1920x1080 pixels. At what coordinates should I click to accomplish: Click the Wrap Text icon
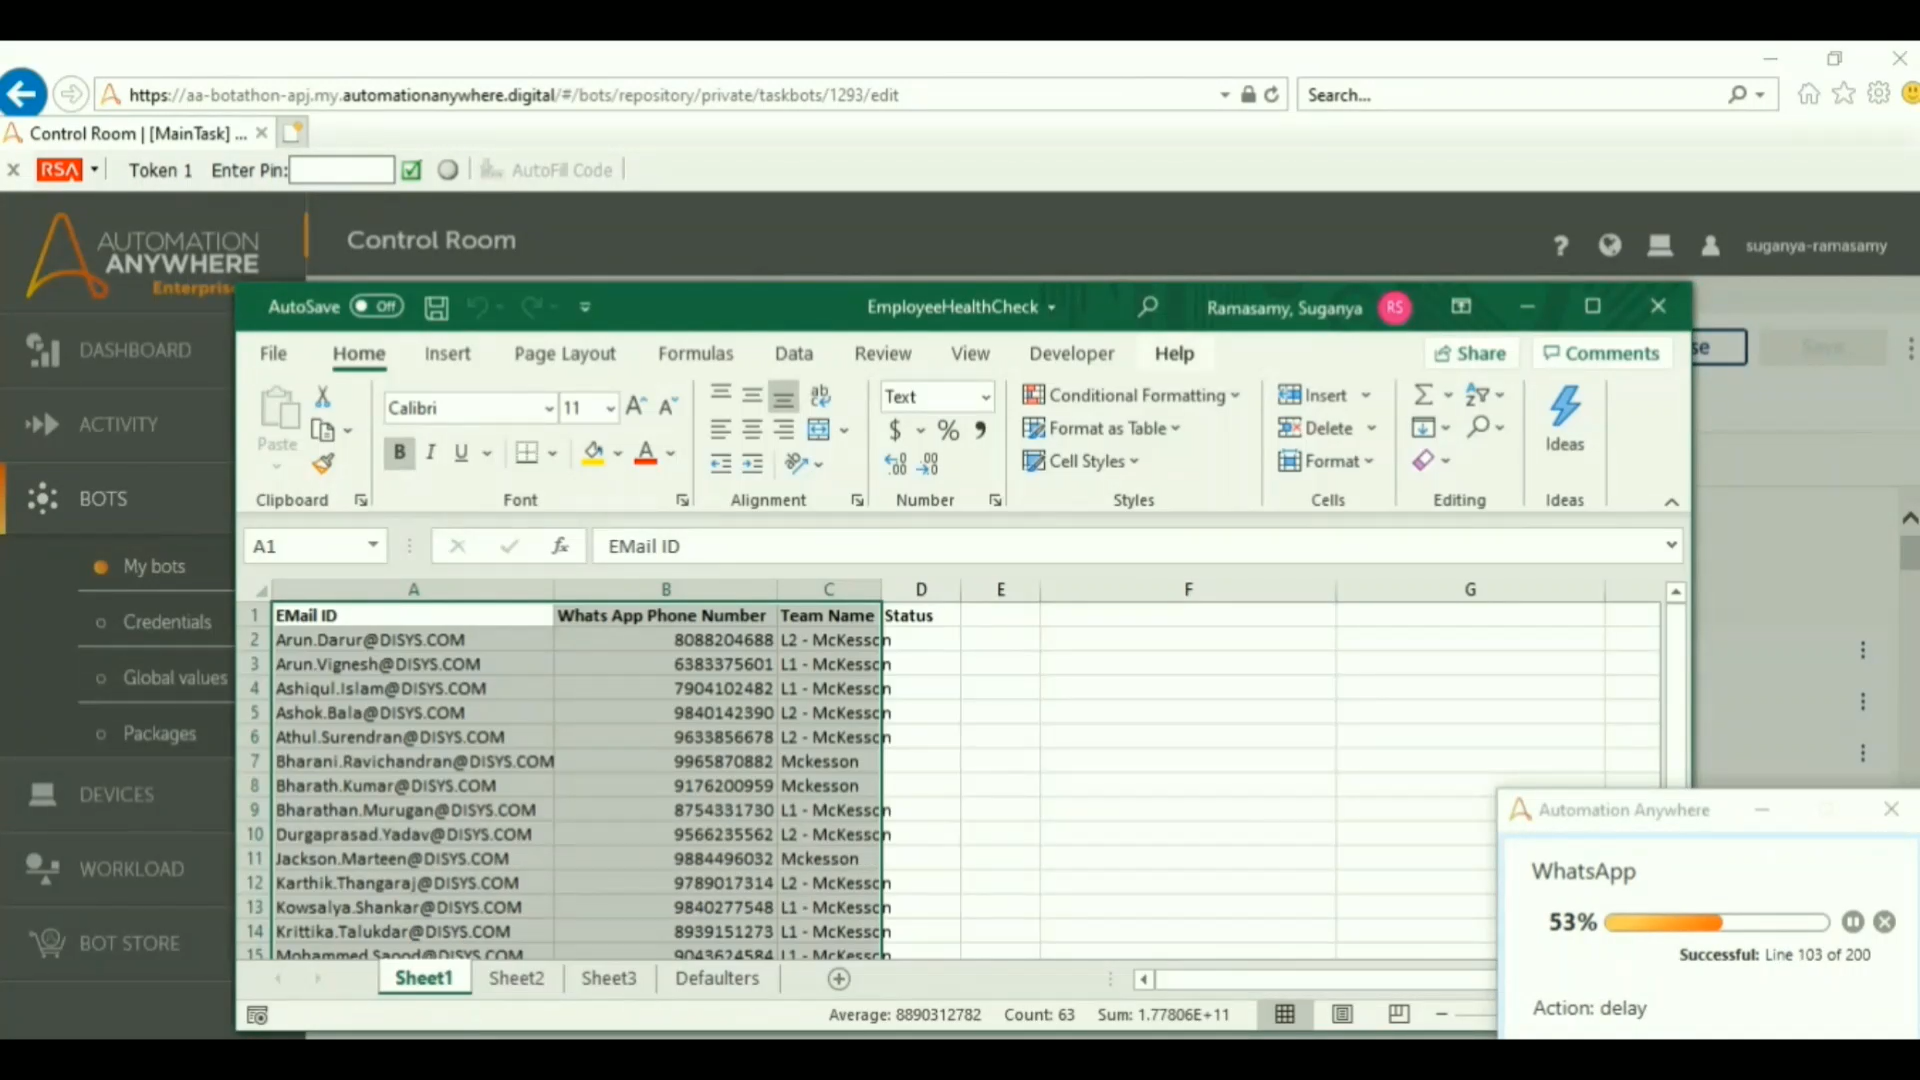click(x=820, y=395)
